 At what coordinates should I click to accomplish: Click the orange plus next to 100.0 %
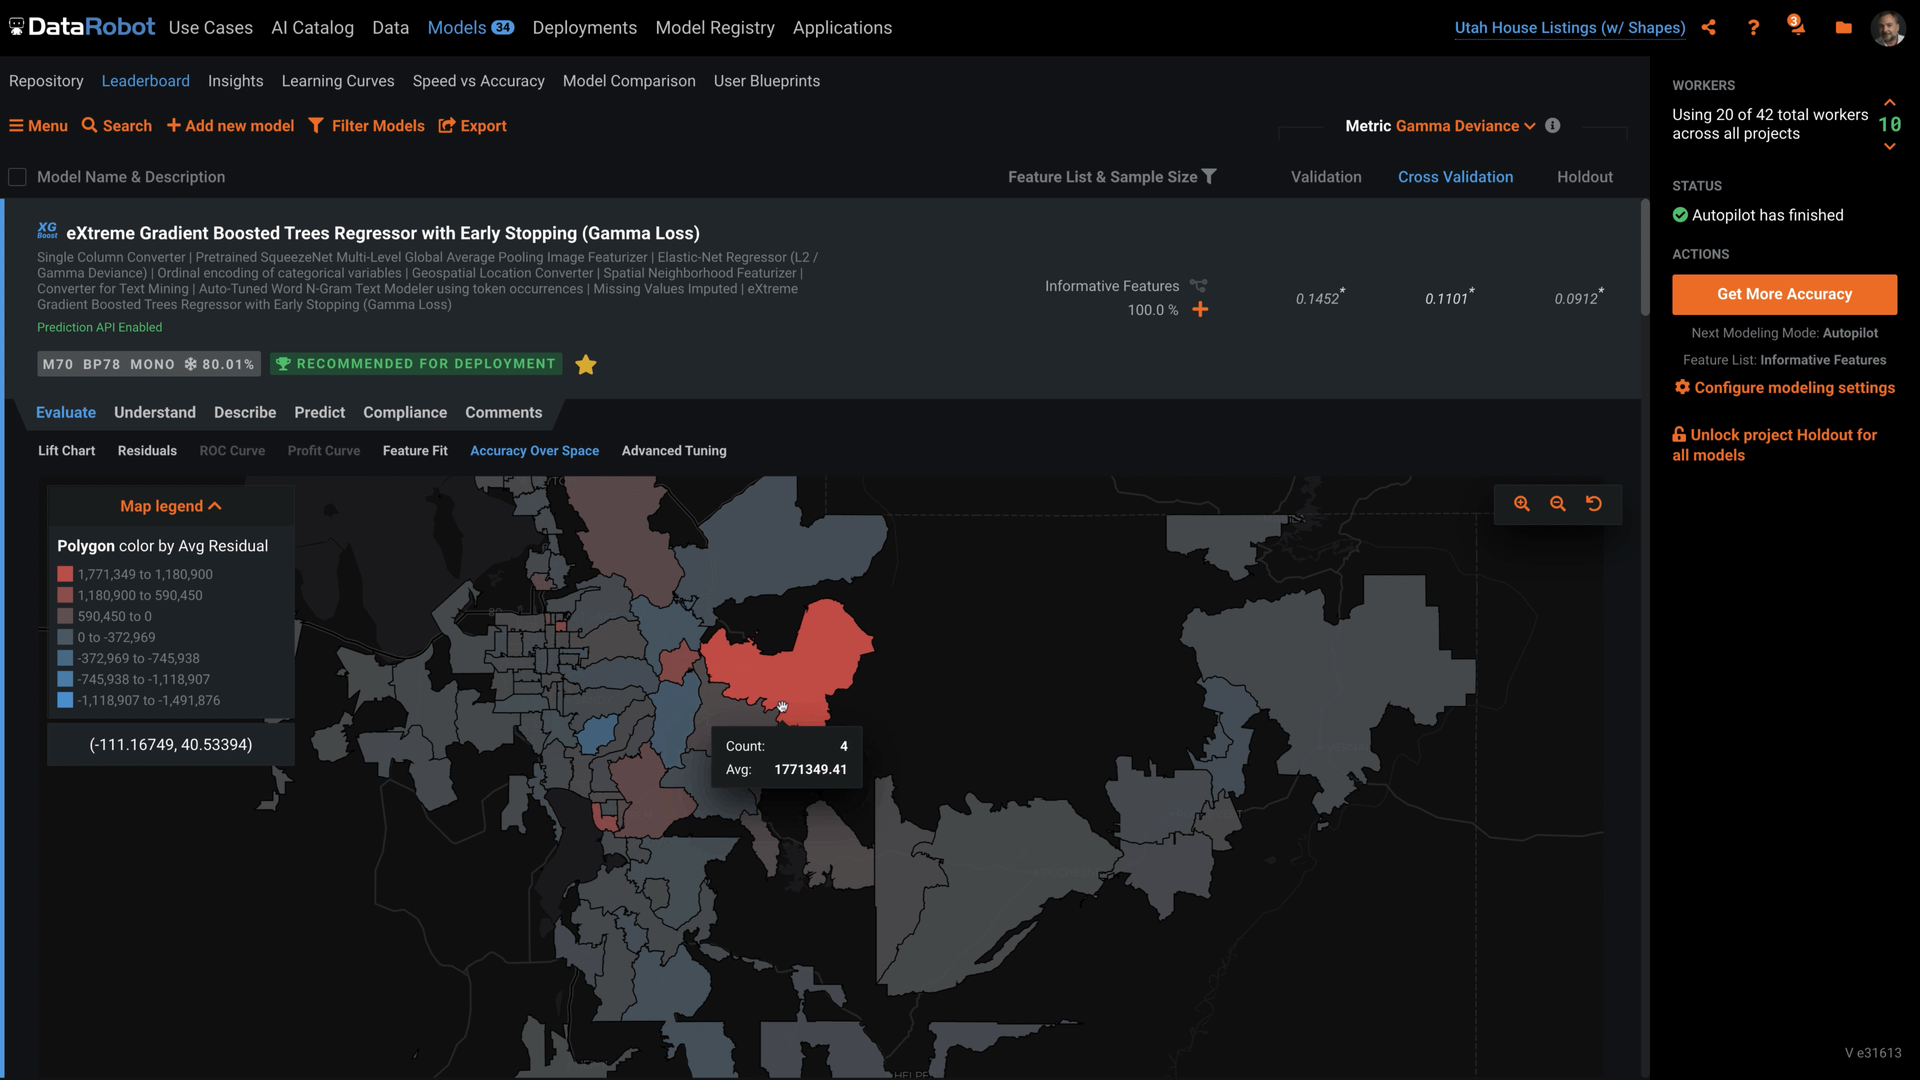1200,310
